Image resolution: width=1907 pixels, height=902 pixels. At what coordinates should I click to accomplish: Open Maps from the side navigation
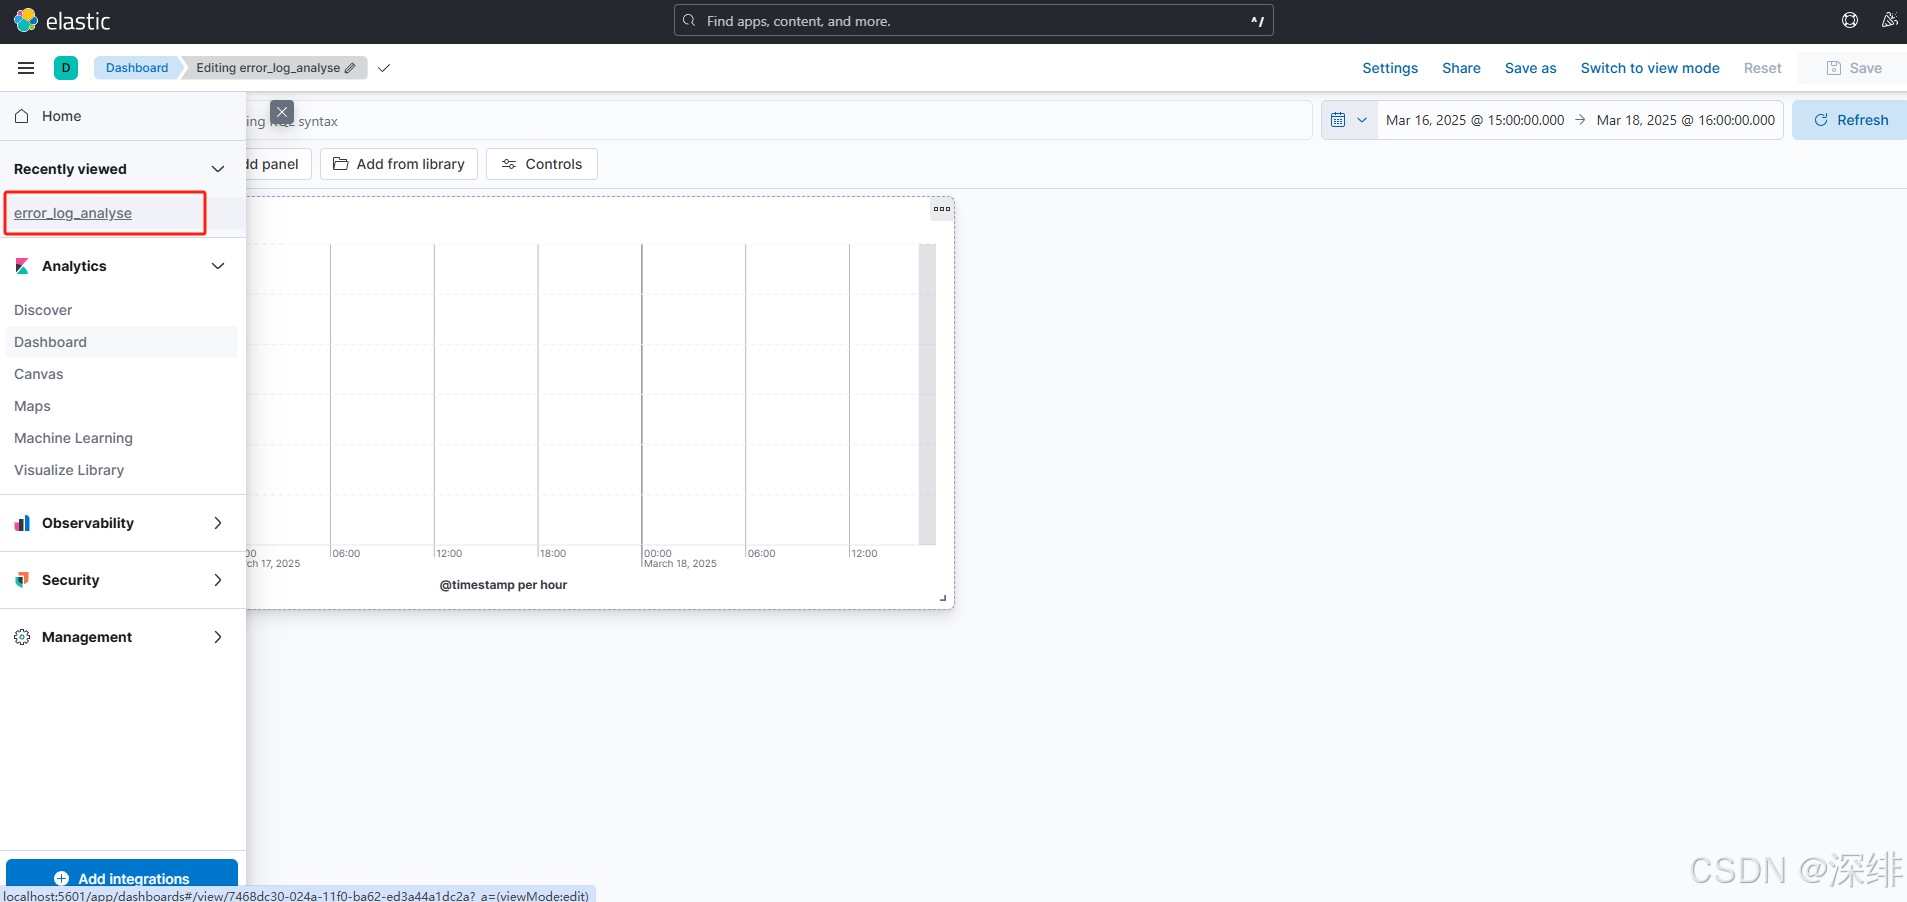click(32, 406)
